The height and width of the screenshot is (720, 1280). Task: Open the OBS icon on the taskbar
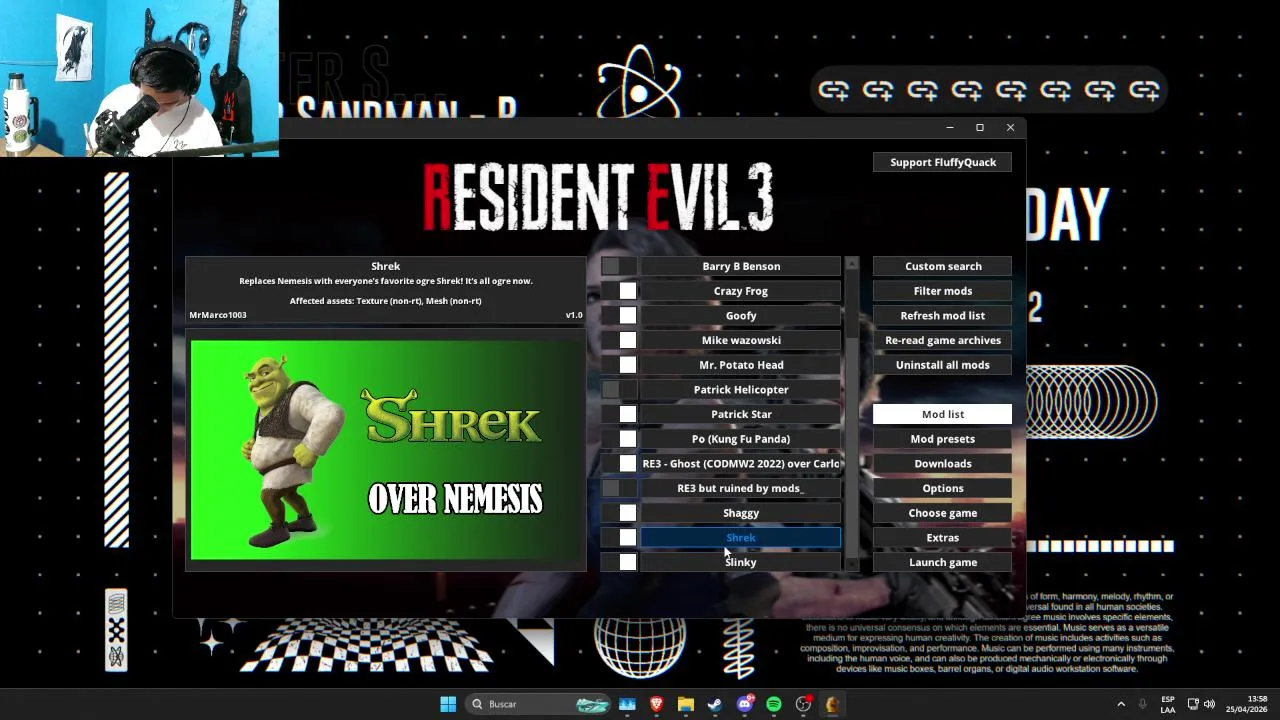coord(803,704)
